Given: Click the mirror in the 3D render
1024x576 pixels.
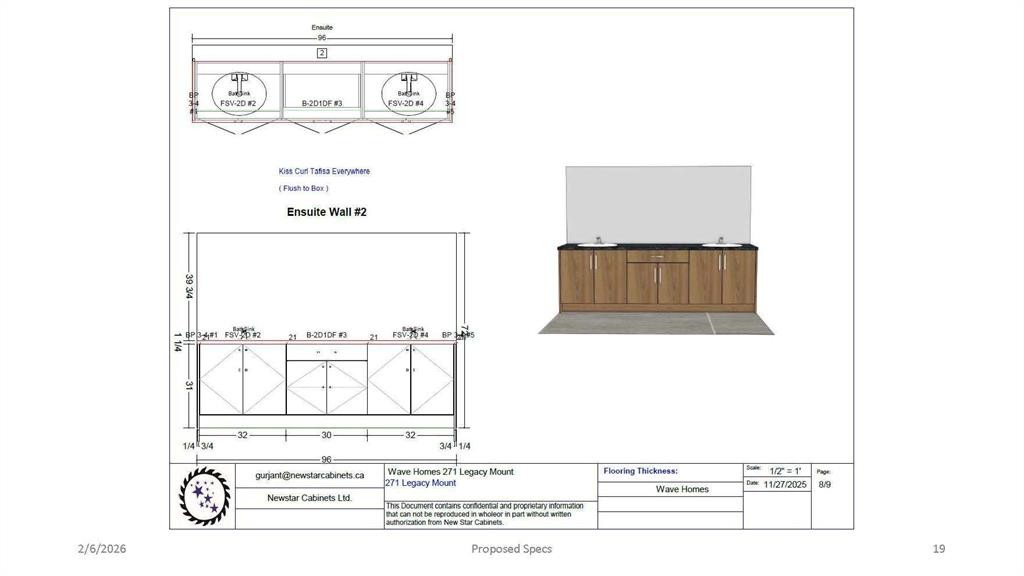Looking at the screenshot, I should point(658,204).
